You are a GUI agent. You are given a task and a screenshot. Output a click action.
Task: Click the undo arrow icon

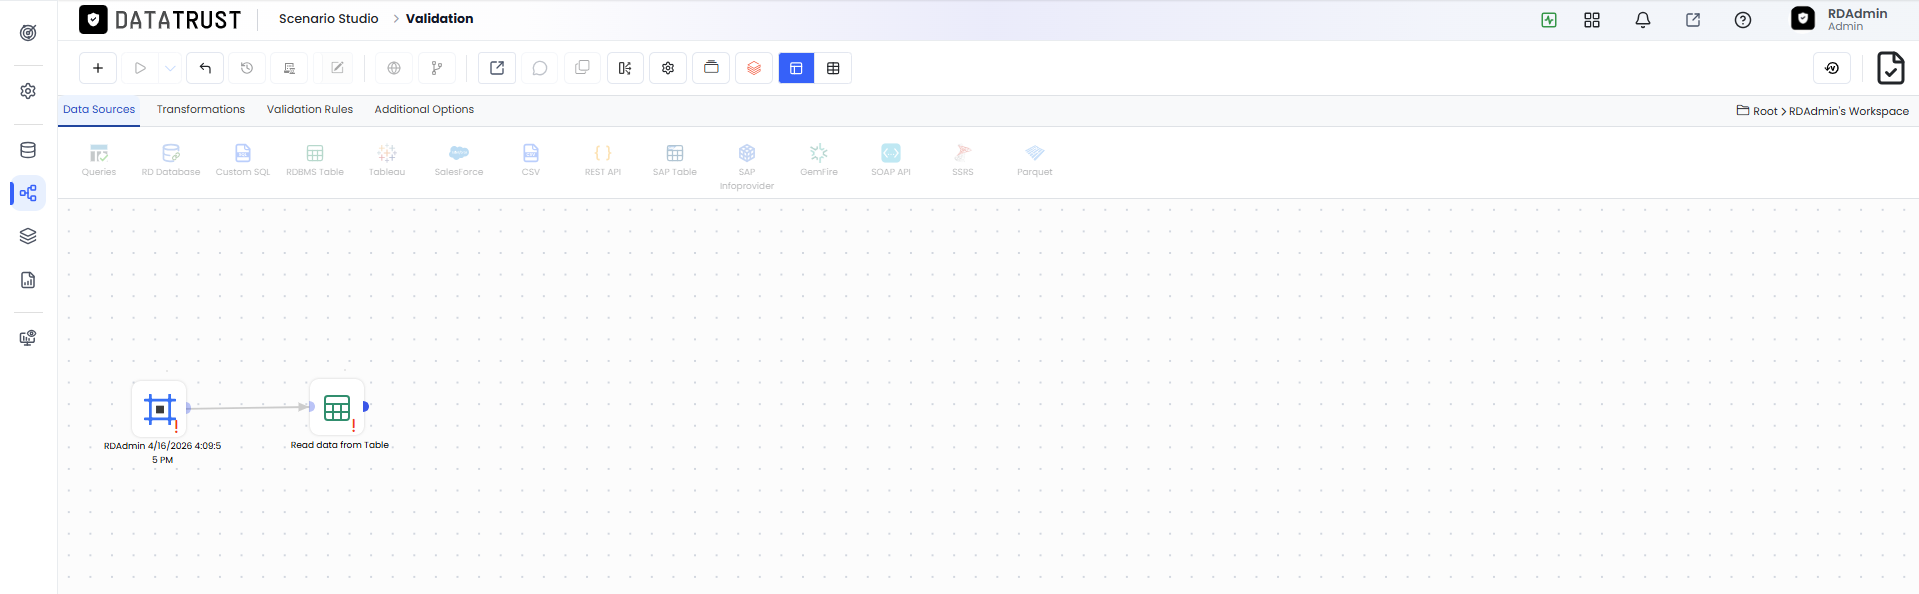(x=205, y=68)
